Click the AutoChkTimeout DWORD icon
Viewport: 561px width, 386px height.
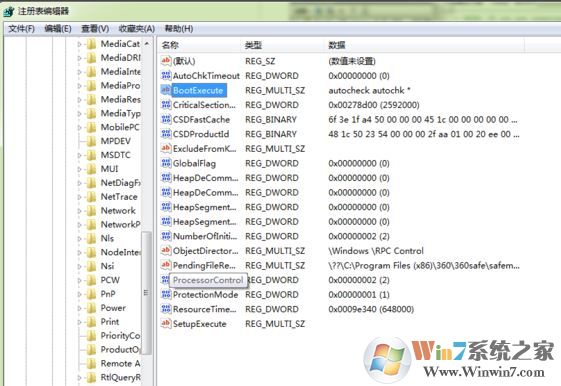coord(166,75)
